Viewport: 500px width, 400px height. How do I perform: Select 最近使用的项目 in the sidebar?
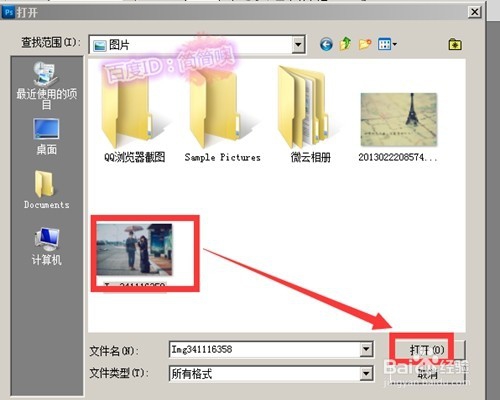coord(47,86)
